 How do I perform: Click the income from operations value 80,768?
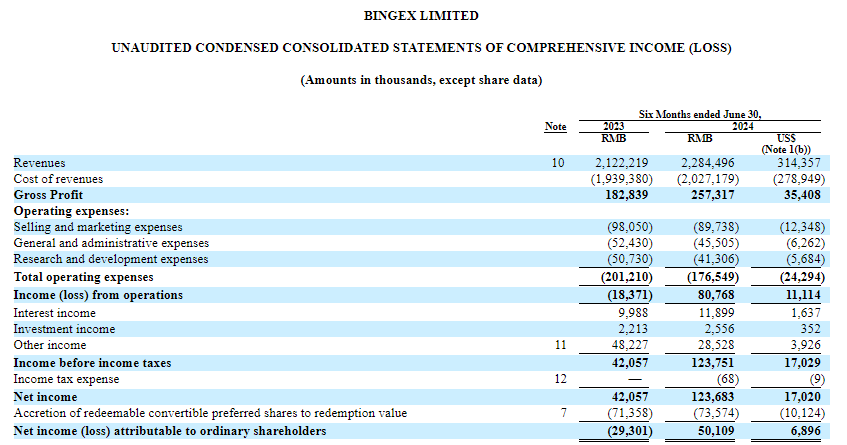pyautogui.click(x=716, y=295)
